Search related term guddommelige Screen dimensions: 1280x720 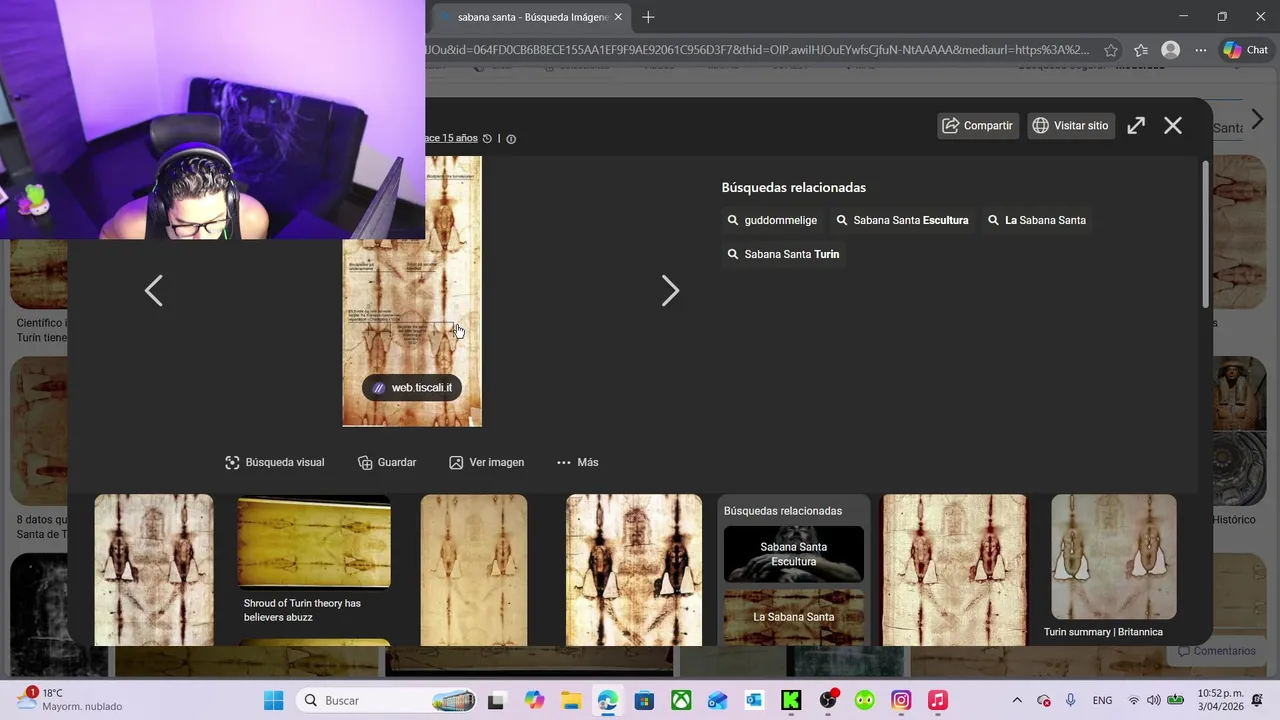pyautogui.click(x=772, y=220)
